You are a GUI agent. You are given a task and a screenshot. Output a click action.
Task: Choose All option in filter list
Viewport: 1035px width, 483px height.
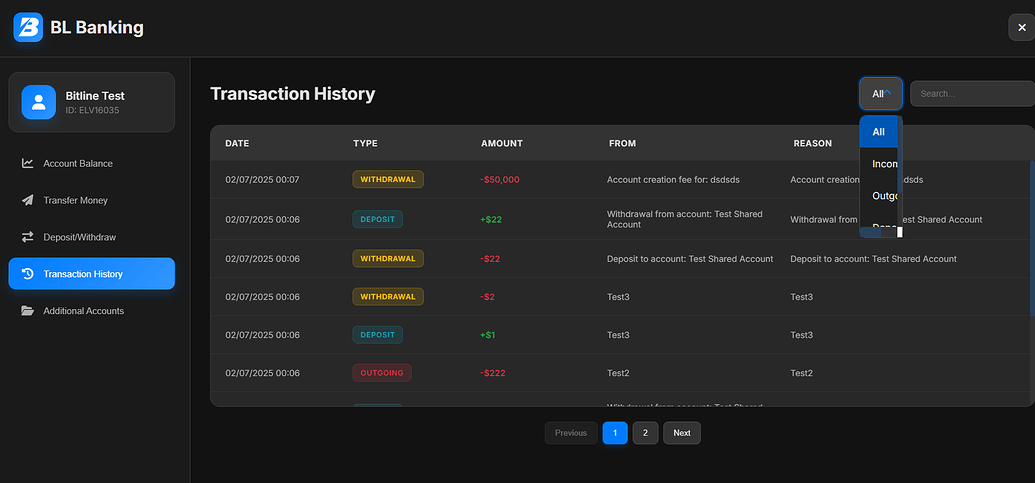click(x=878, y=132)
